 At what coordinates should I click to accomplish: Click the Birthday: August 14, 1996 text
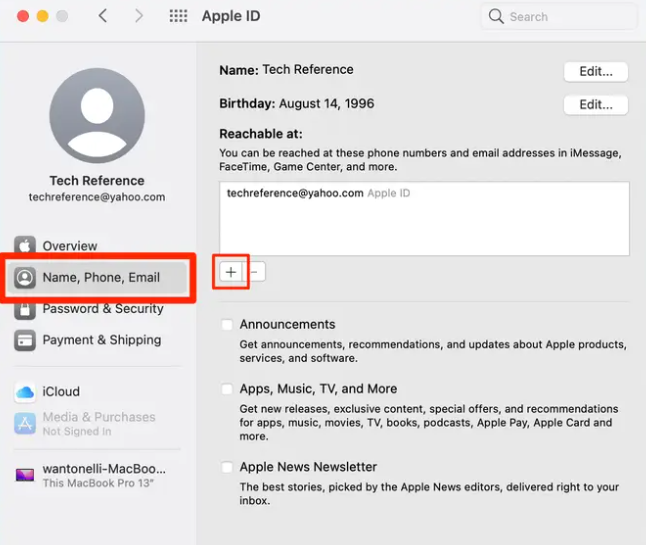click(x=297, y=103)
